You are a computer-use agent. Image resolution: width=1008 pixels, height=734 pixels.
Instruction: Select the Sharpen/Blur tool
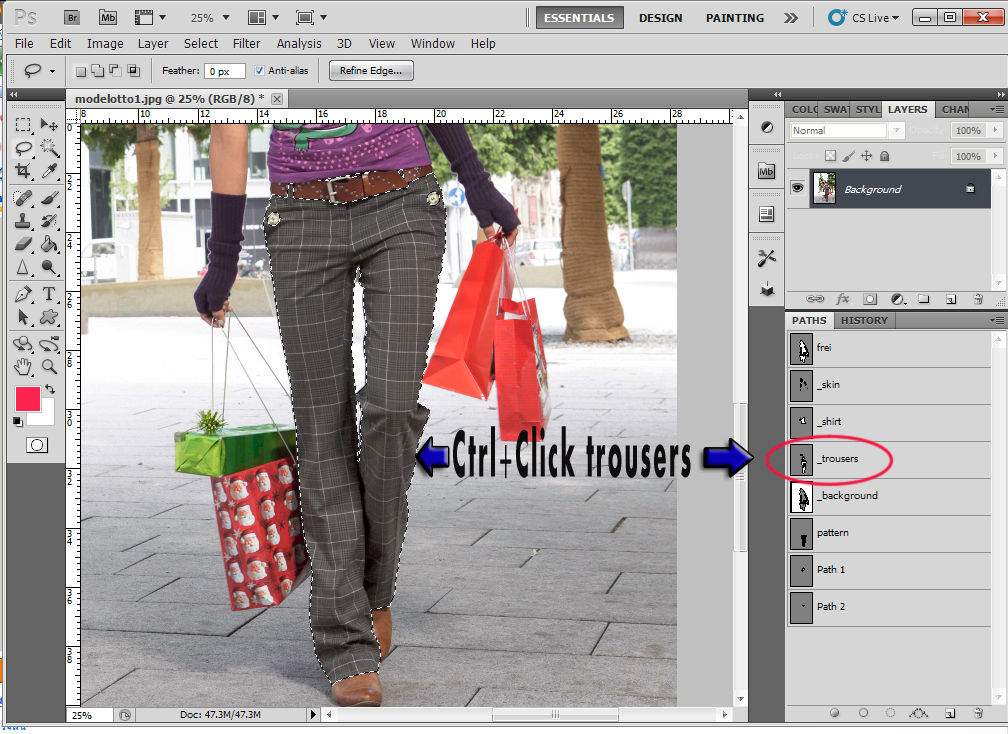23,267
